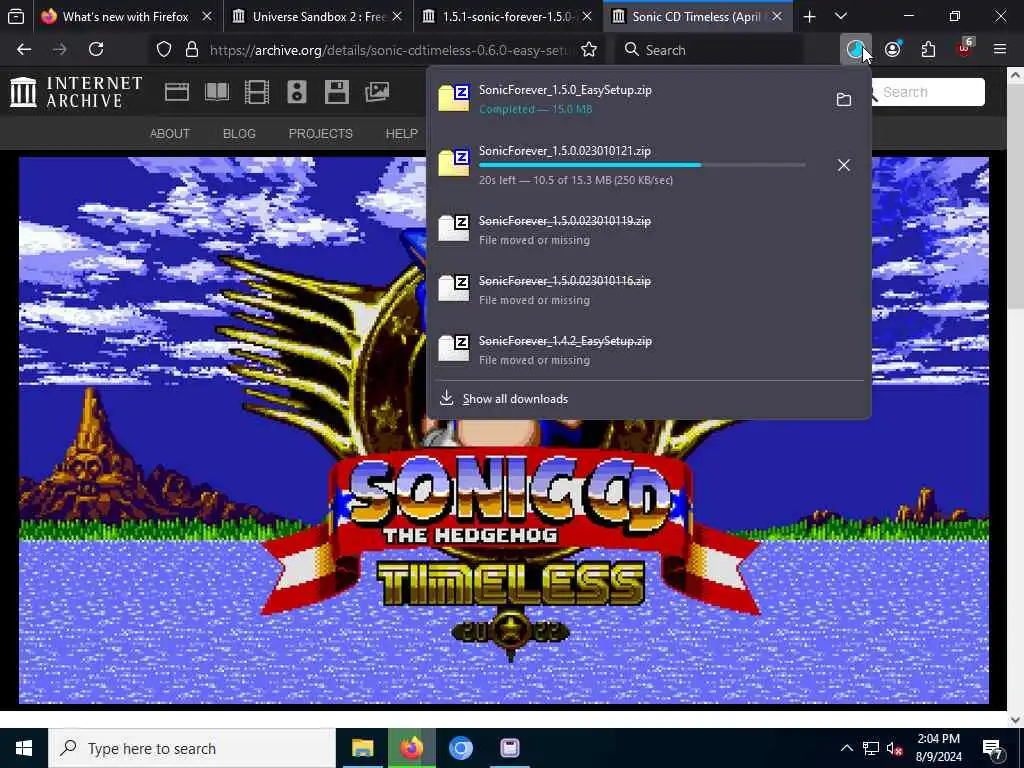Focus the Firefox Search box
The width and height of the screenshot is (1024, 768).
point(710,50)
